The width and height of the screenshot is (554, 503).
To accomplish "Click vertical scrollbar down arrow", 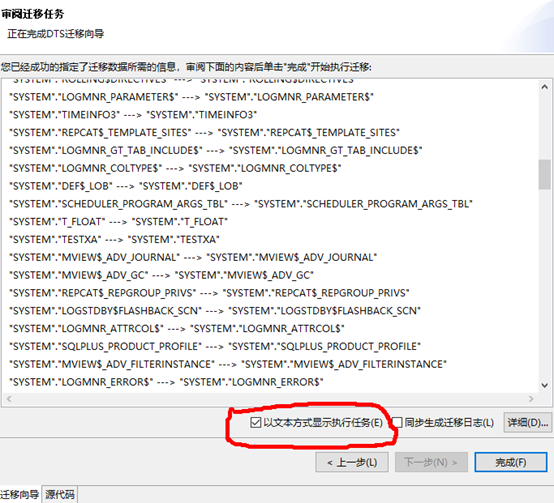I will click(544, 385).
